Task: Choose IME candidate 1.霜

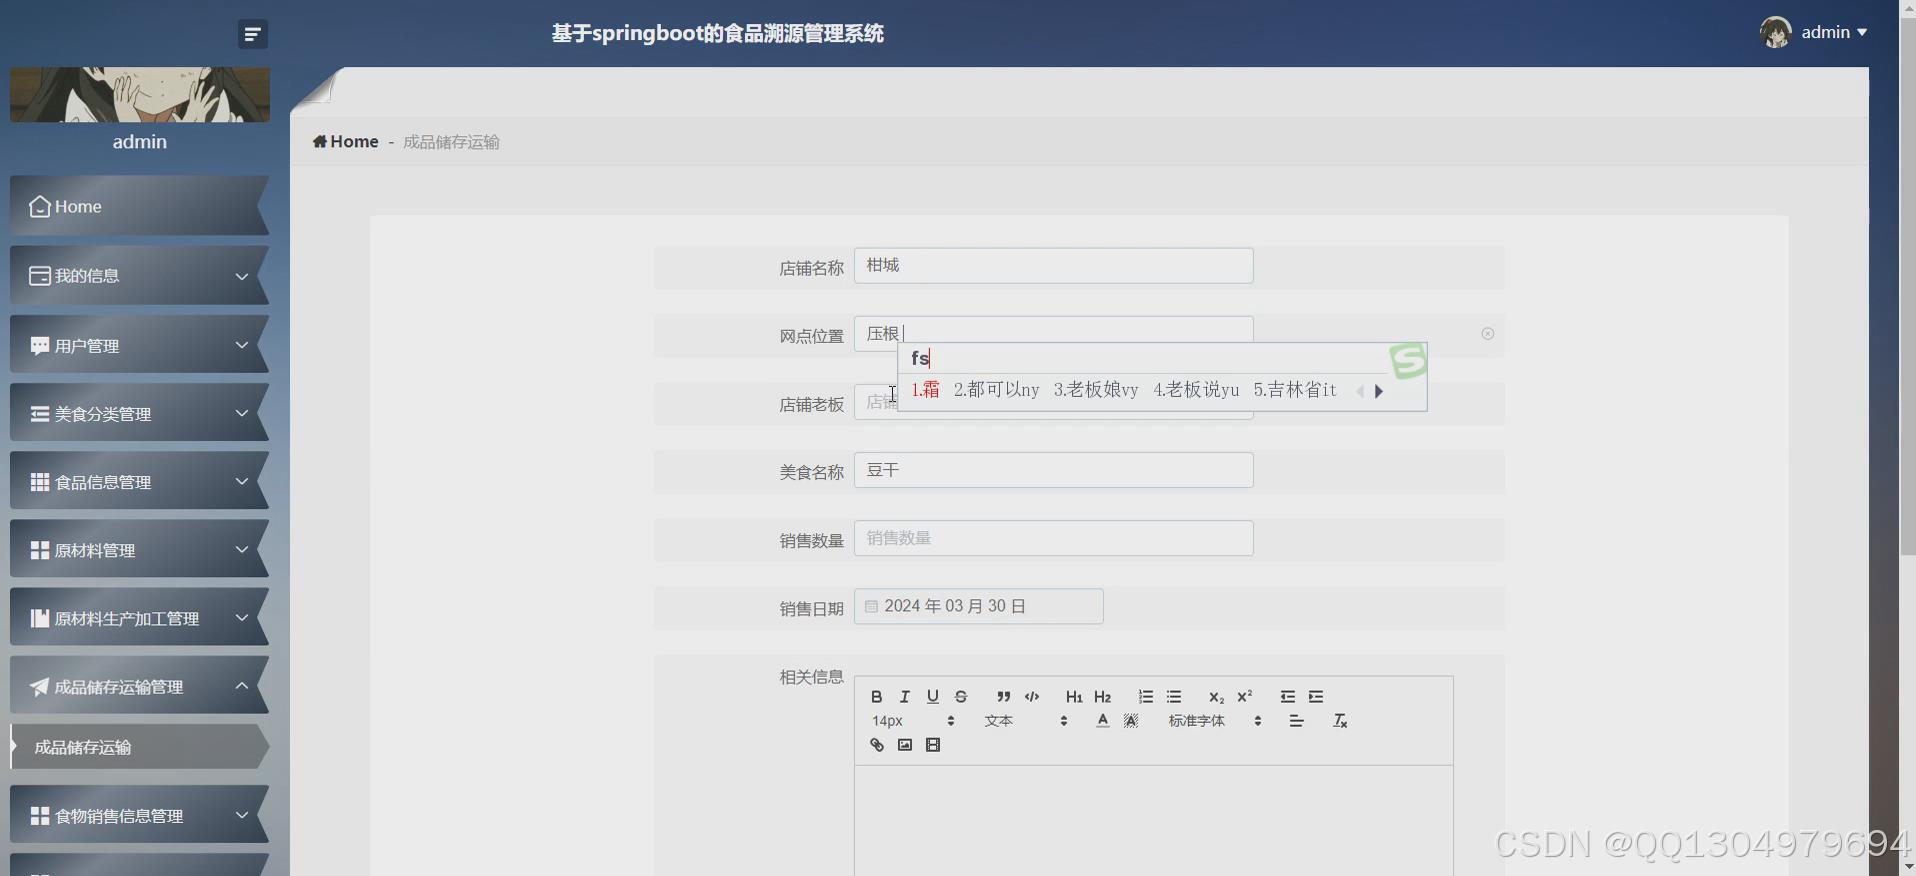Action: (925, 390)
